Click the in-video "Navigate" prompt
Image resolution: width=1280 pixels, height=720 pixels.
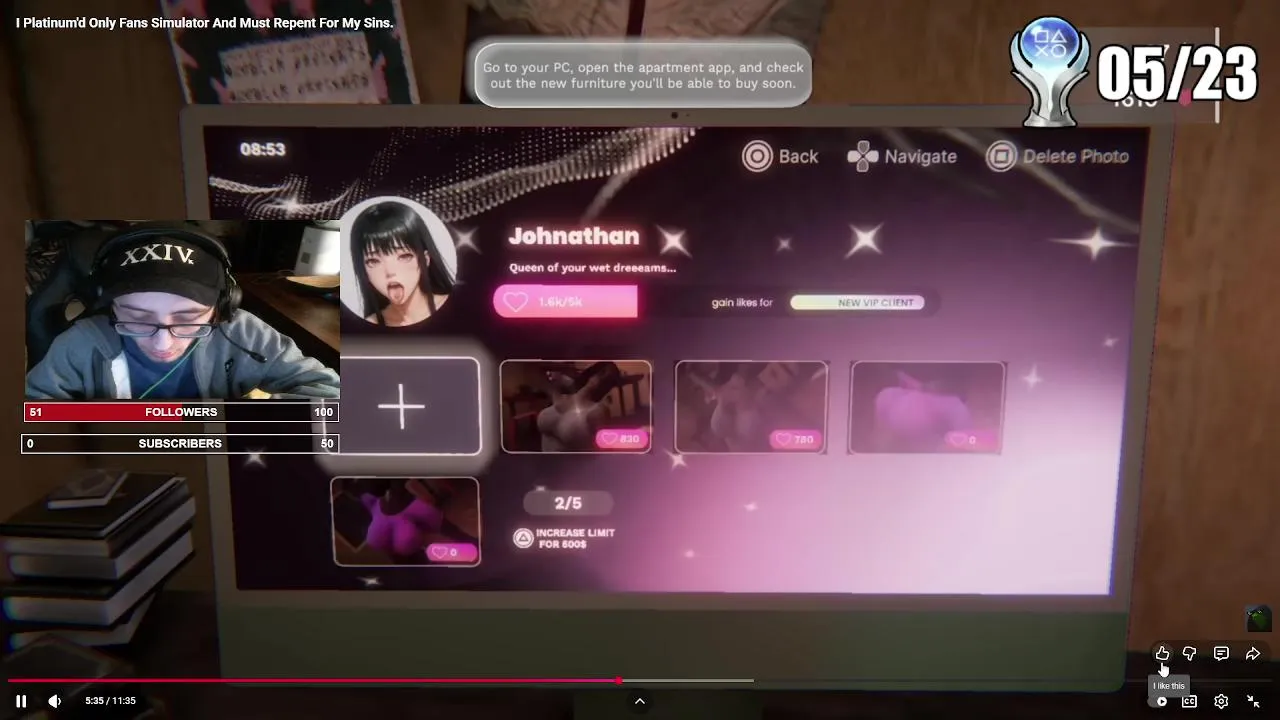click(x=902, y=156)
